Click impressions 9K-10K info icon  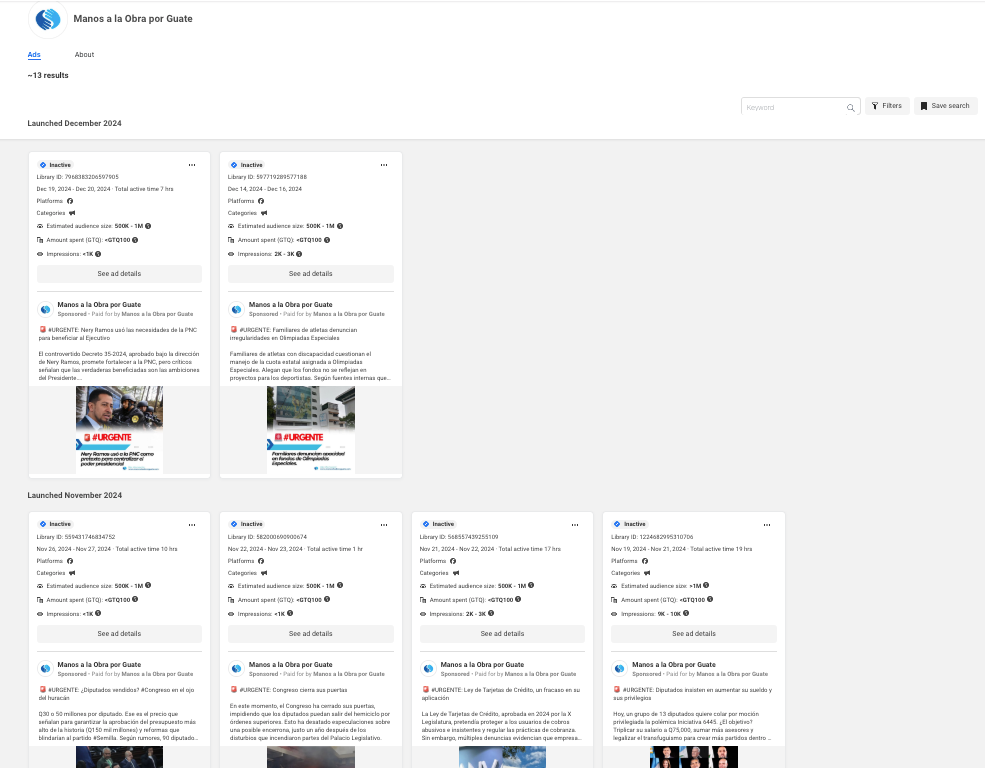point(686,614)
